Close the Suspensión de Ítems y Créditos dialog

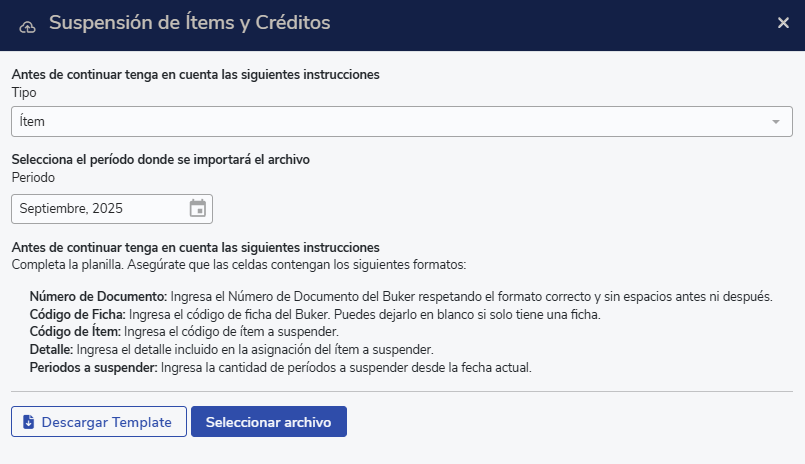click(x=783, y=23)
